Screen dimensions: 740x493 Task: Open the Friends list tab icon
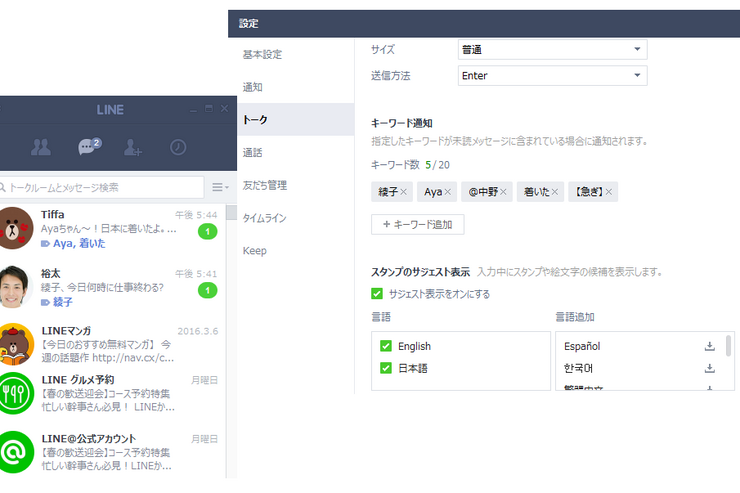tap(41, 147)
